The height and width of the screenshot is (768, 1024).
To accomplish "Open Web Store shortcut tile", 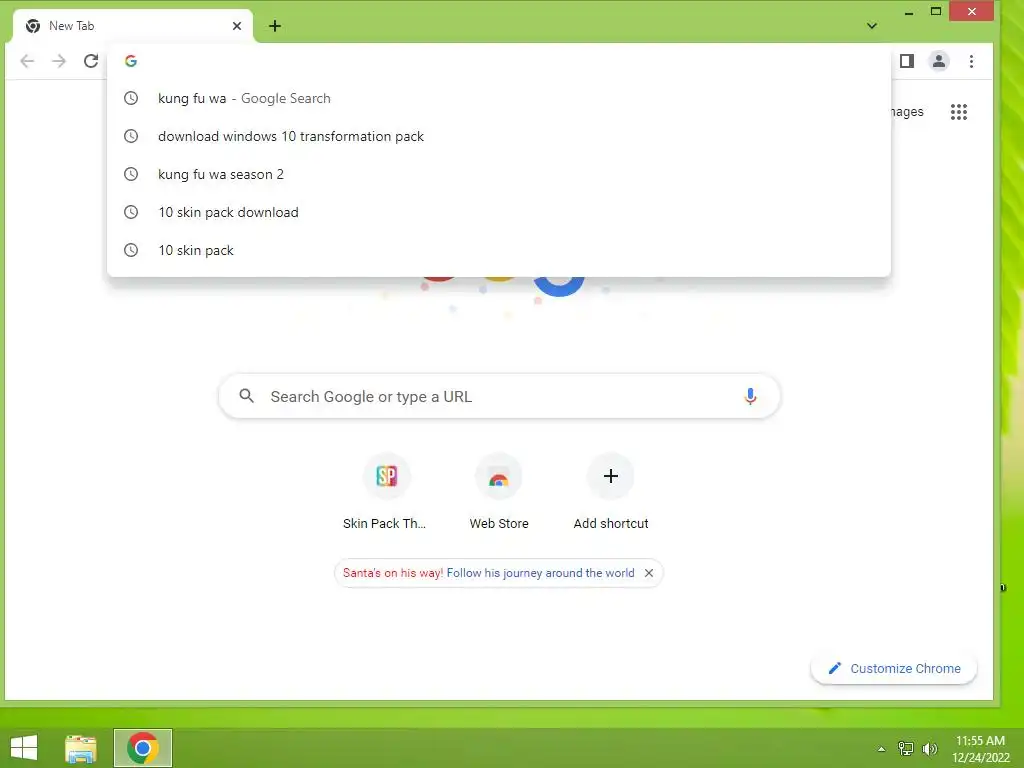I will [499, 491].
